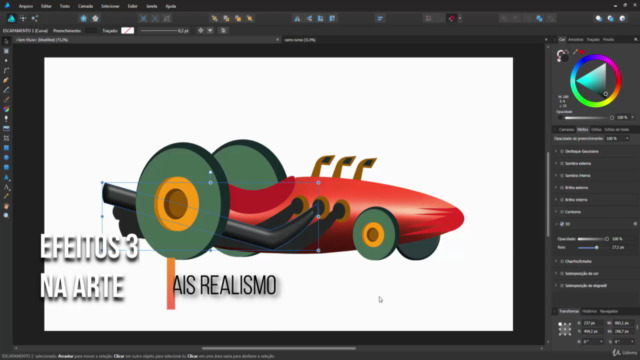Pick the eyedropper color picker icon
This screenshot has width=640, height=360.
click(x=575, y=52)
